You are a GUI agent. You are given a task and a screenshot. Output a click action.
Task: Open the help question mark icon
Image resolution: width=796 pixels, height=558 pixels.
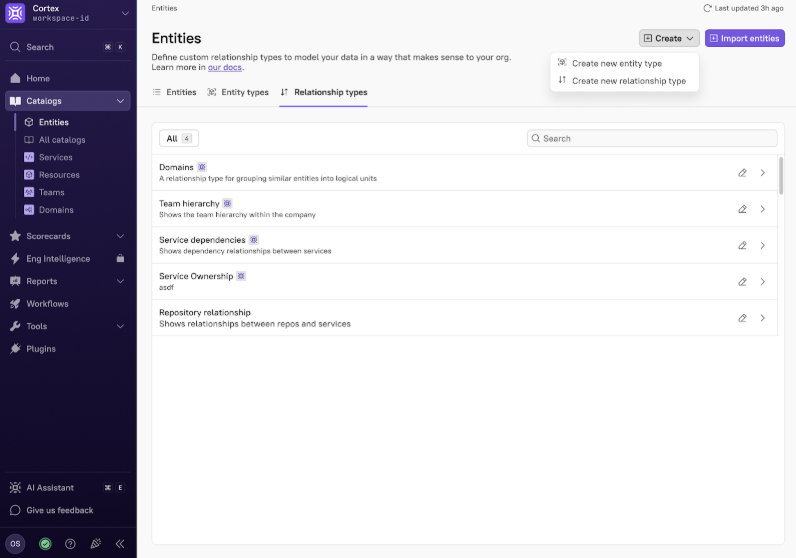click(x=70, y=544)
